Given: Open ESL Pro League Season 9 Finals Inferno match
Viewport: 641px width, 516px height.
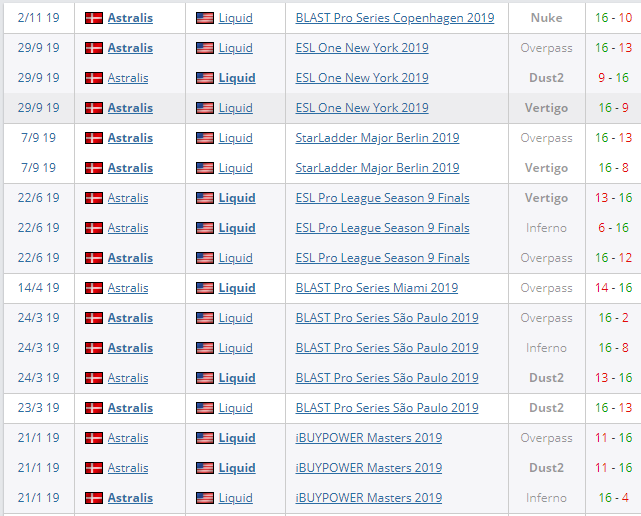Looking at the screenshot, I should [x=382, y=228].
